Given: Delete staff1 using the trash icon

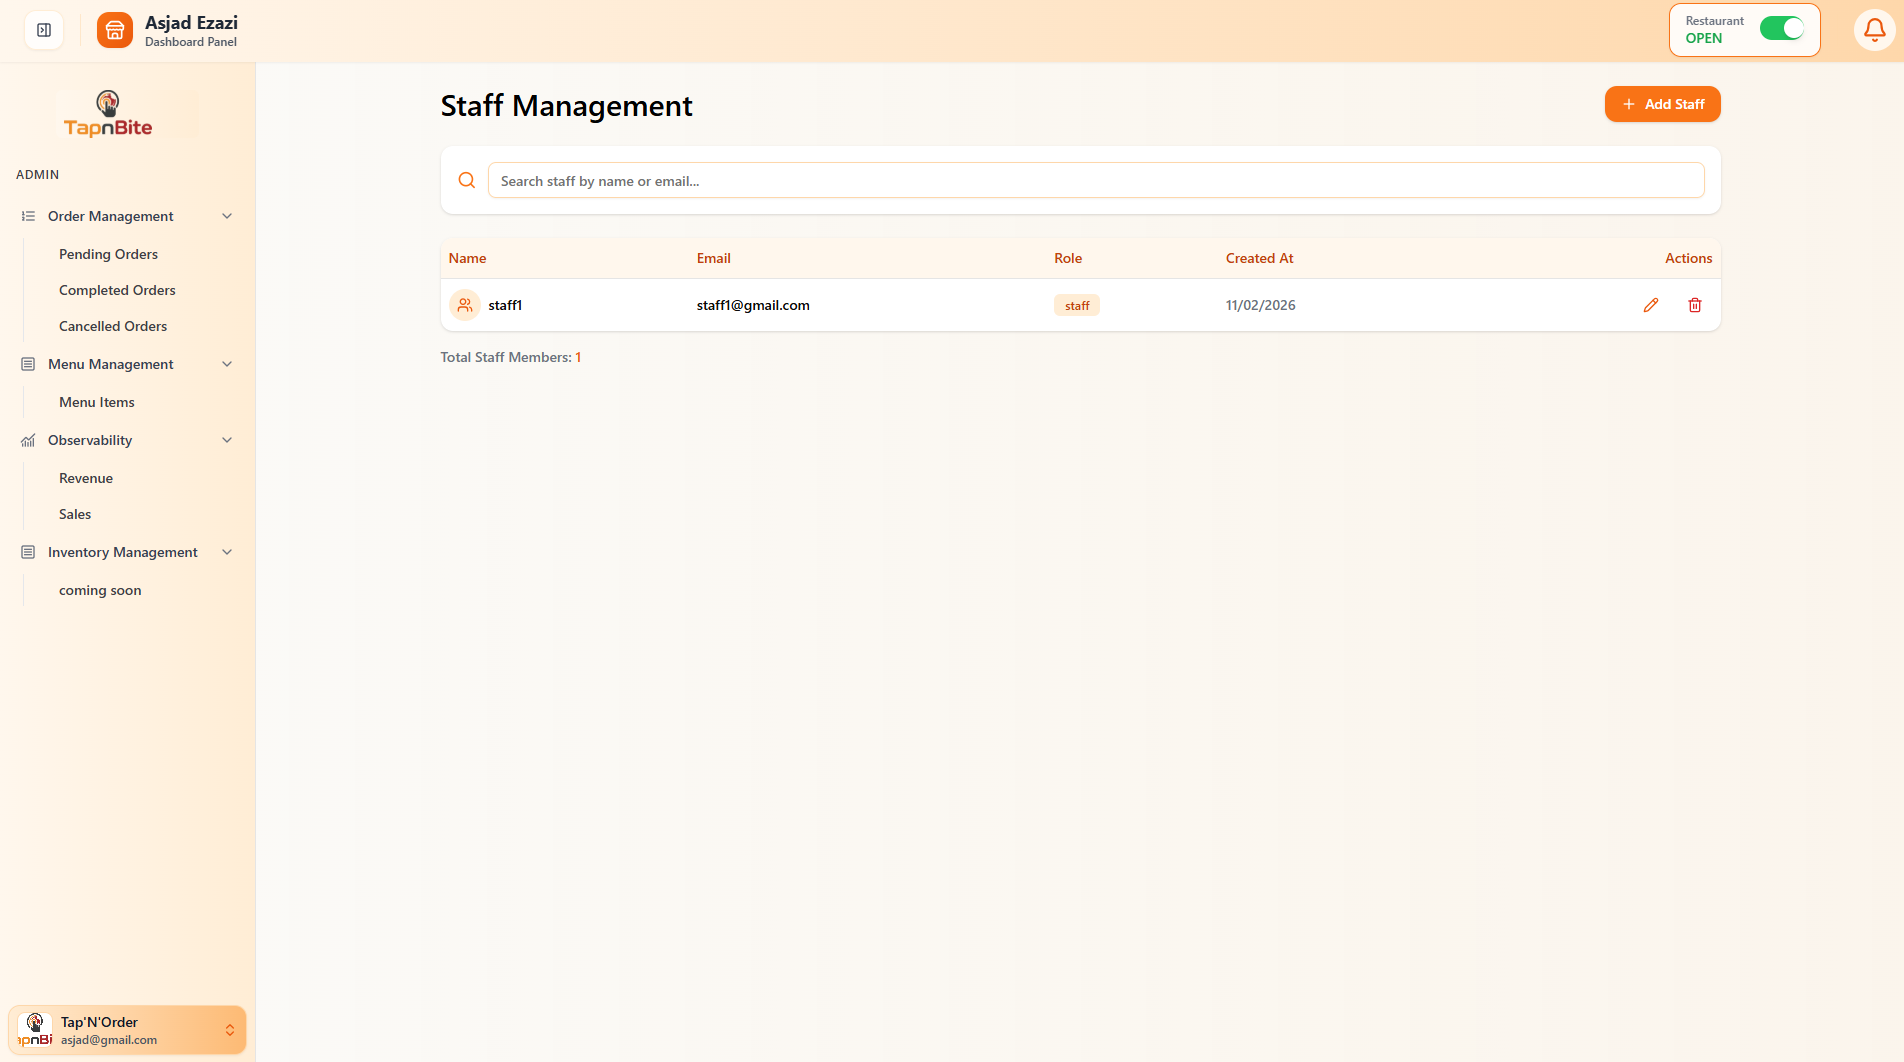Looking at the screenshot, I should [x=1694, y=305].
